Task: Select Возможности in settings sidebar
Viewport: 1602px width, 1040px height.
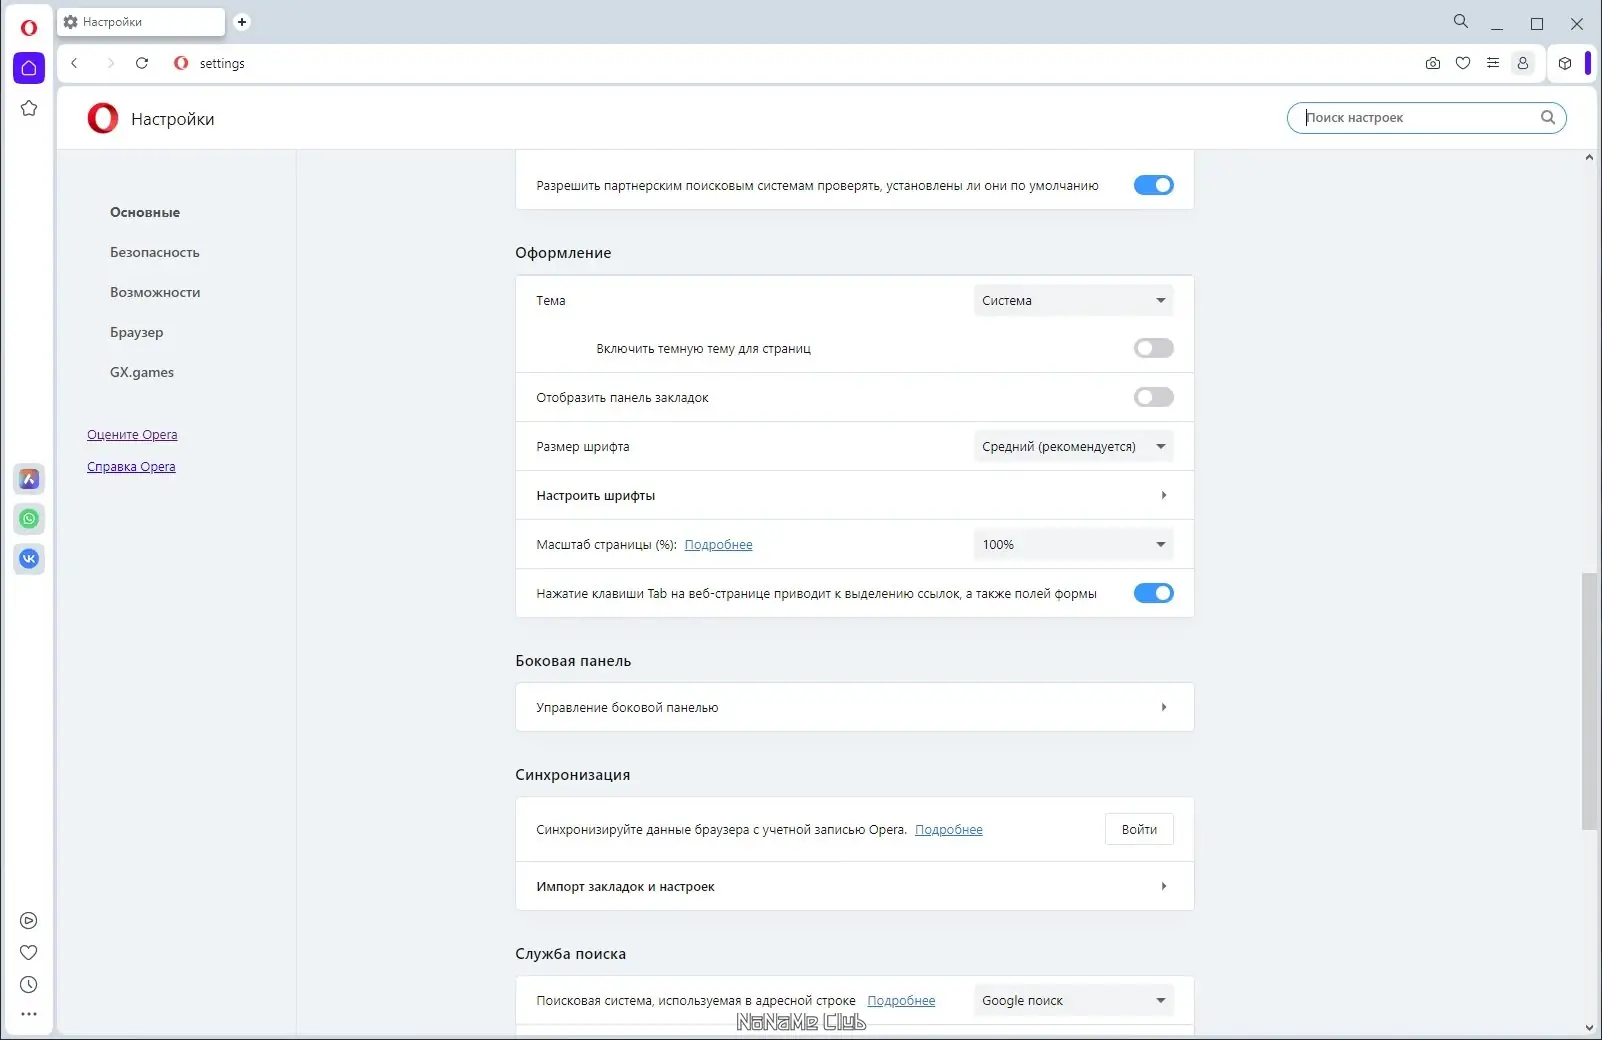Action: tap(155, 292)
